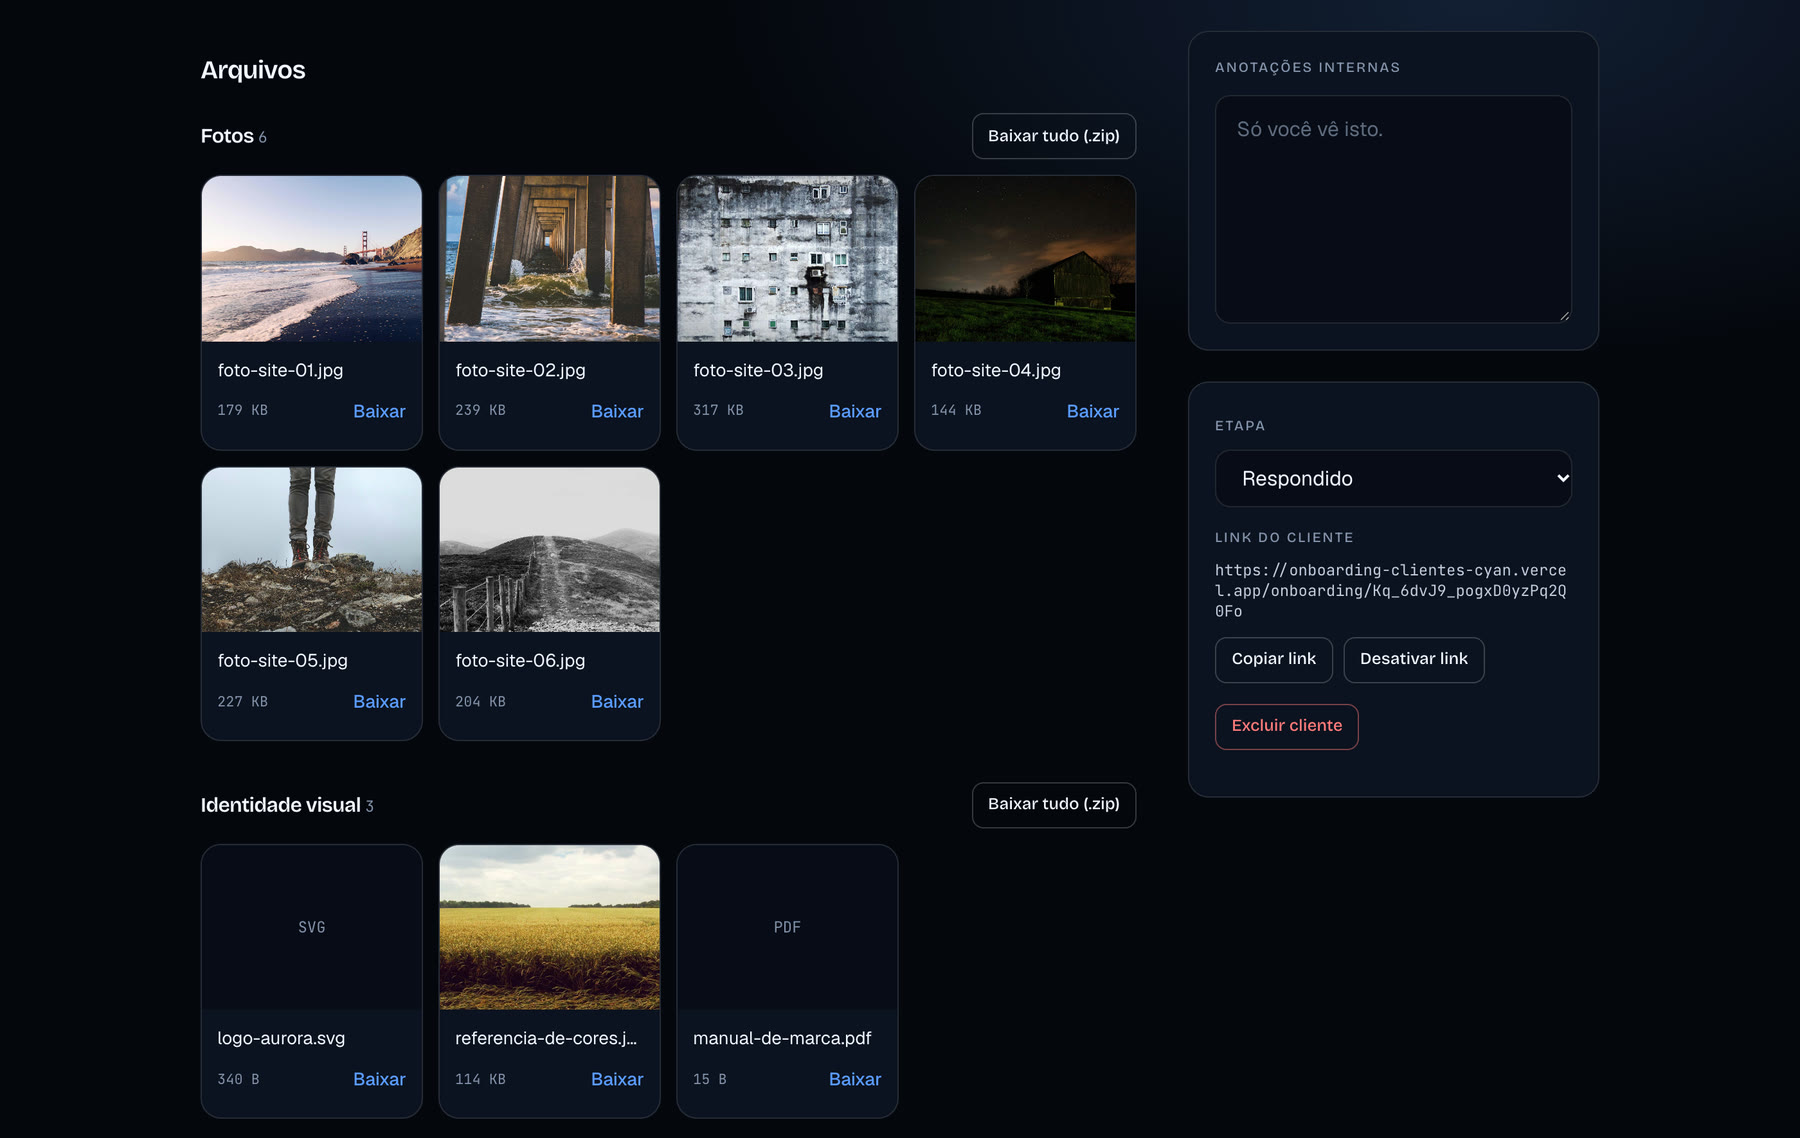Click the foto-site-04.jpg file name

(996, 371)
